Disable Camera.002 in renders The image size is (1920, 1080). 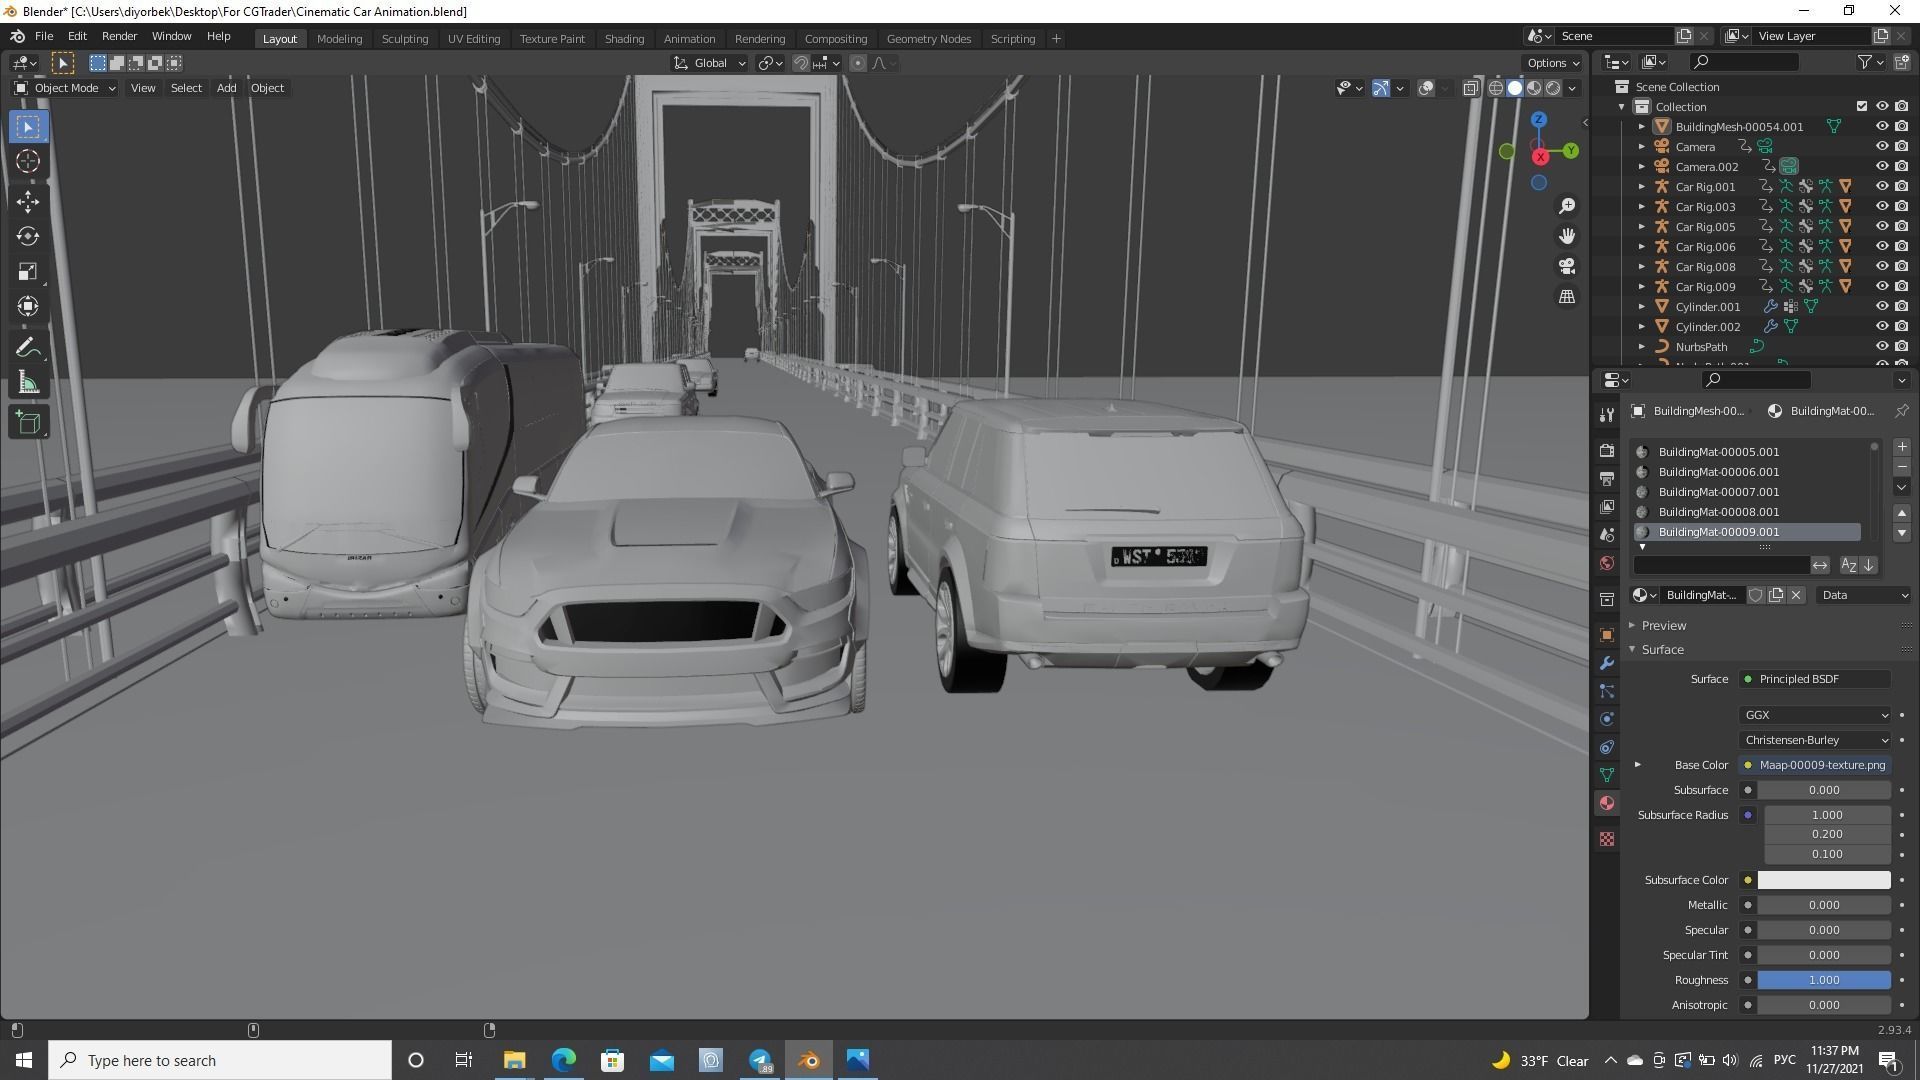[x=1901, y=167]
